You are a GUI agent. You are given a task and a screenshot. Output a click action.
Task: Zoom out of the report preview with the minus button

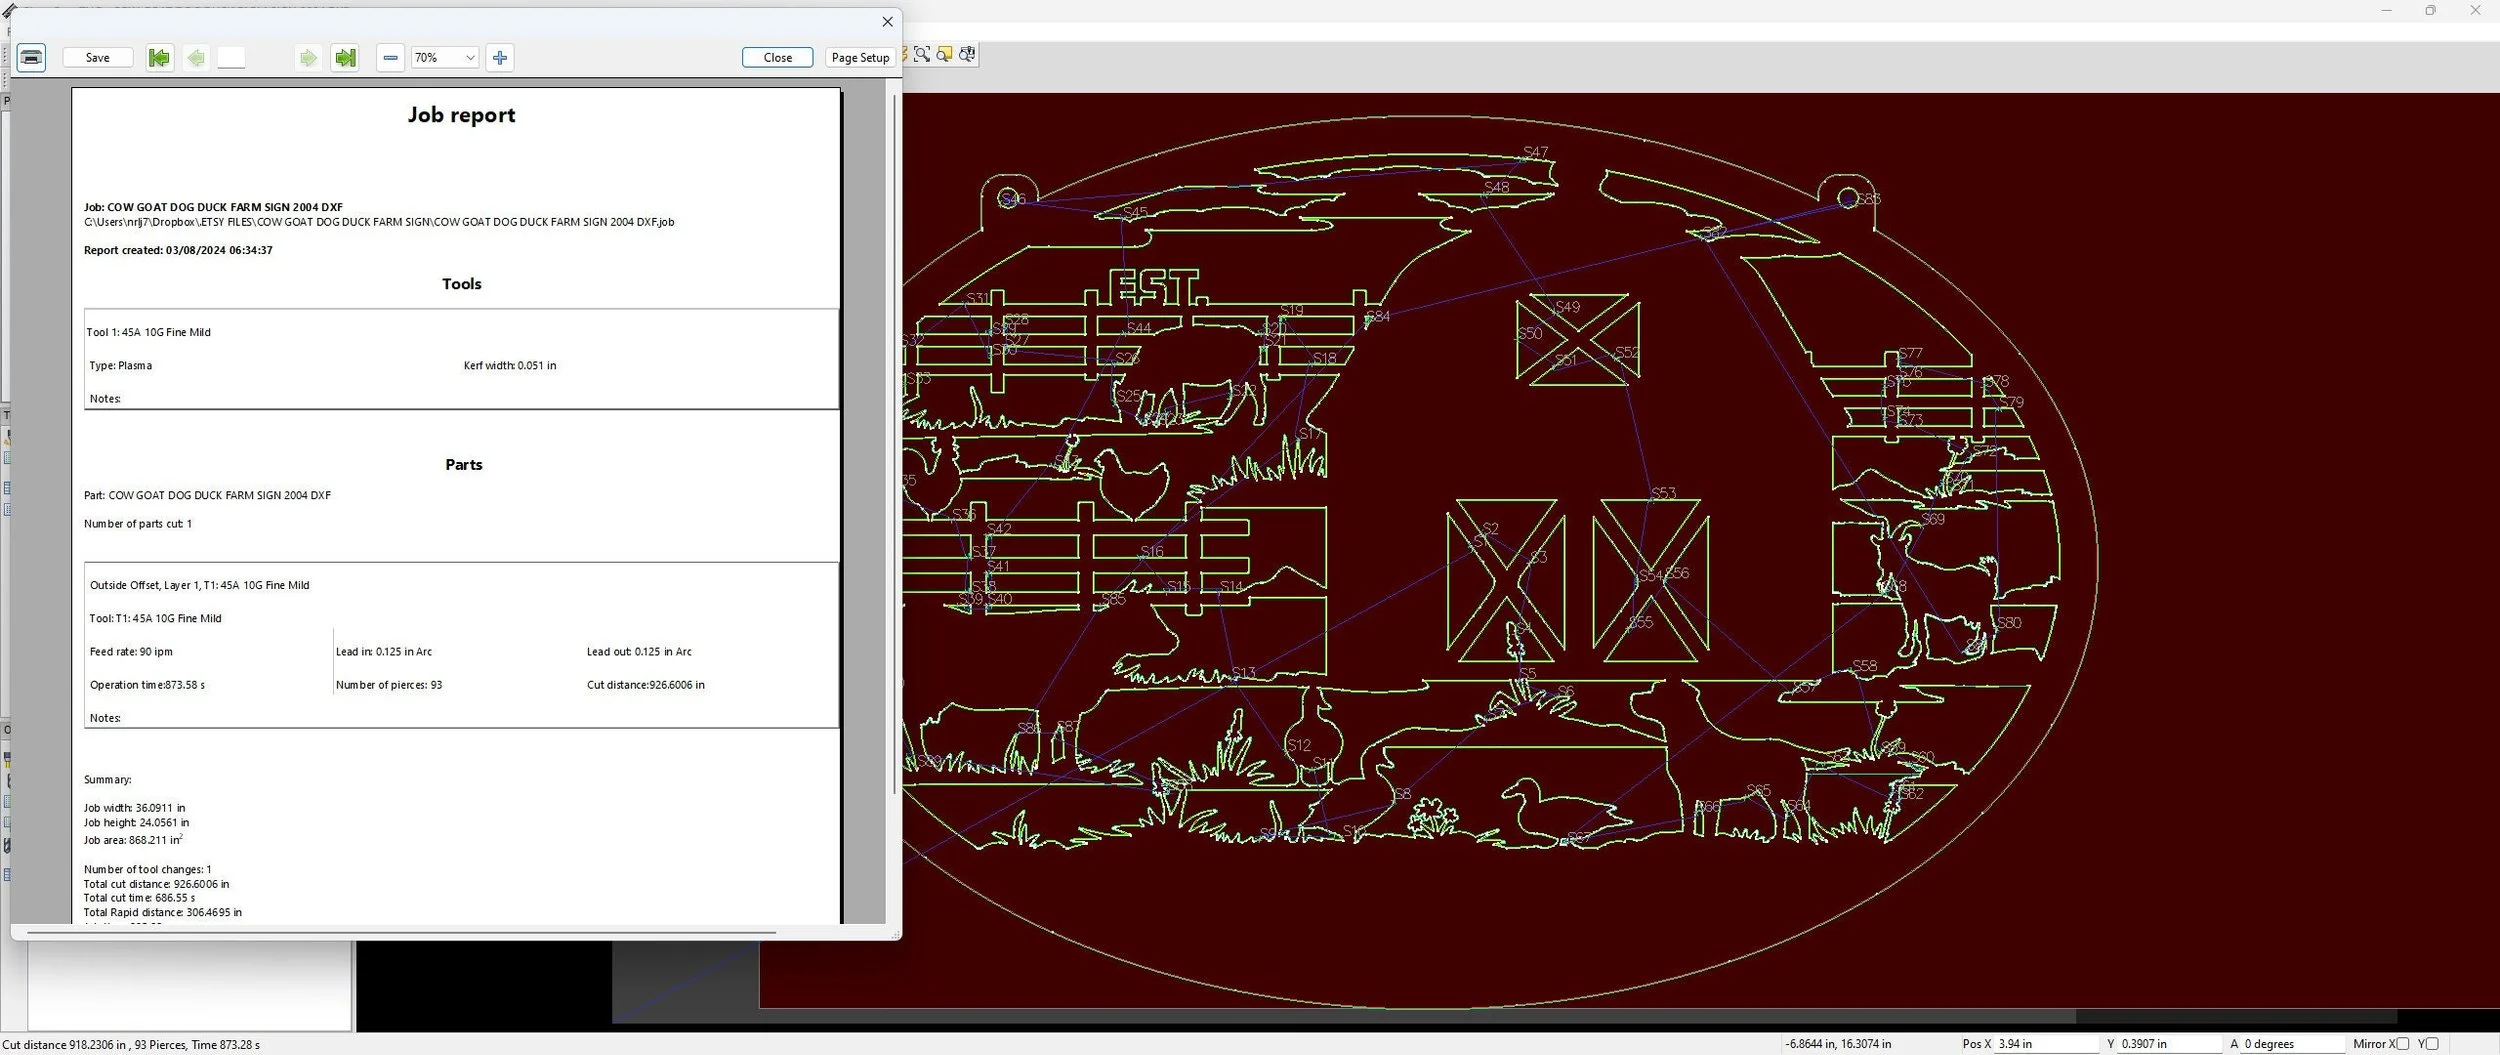(391, 58)
